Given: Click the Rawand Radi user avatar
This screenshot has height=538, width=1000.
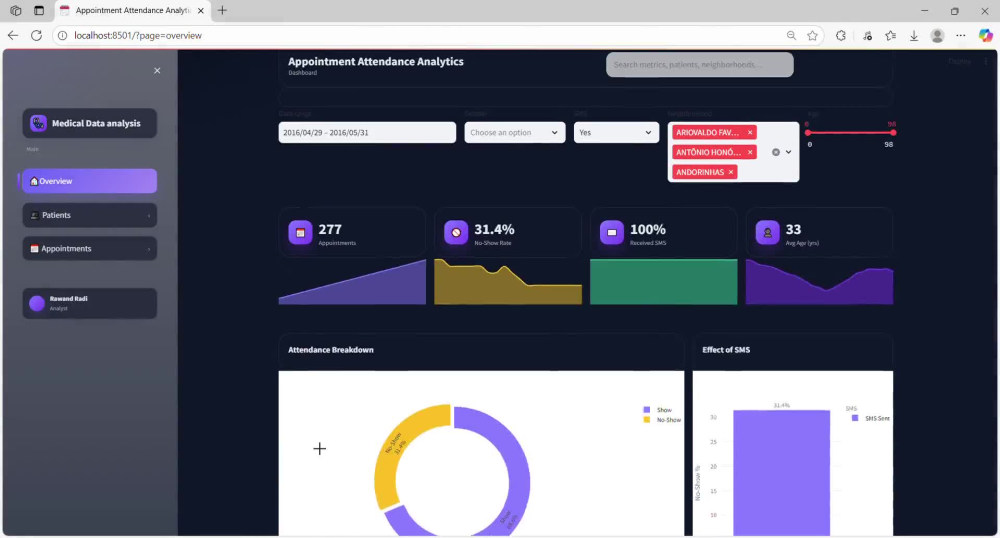Looking at the screenshot, I should pos(37,303).
